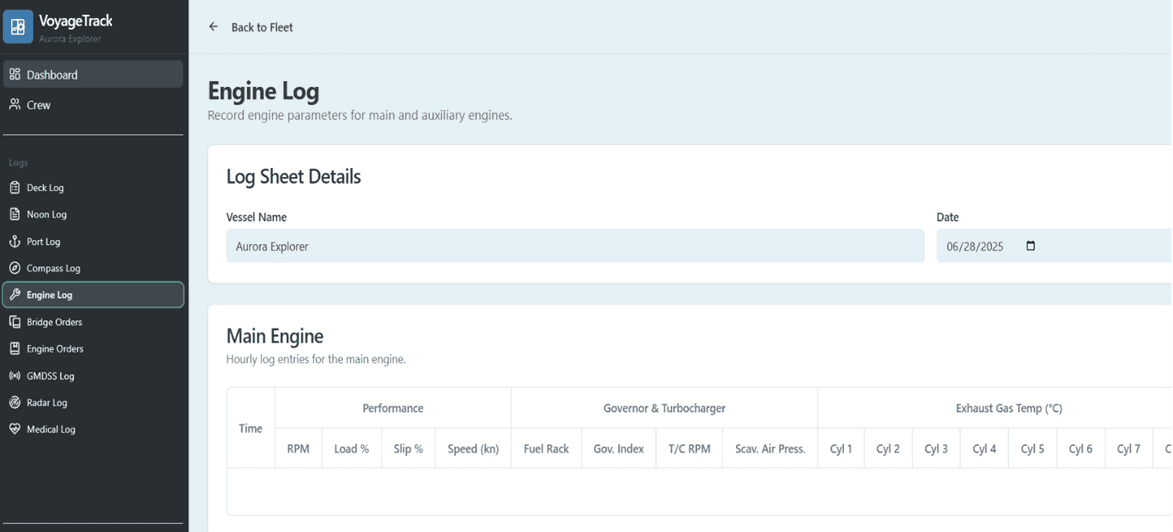Click the Vessel Name input field
The width and height of the screenshot is (1173, 532).
click(x=575, y=246)
